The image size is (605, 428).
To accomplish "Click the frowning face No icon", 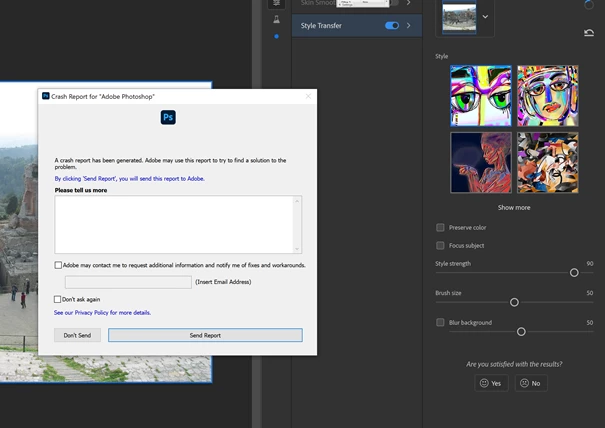I will (524, 383).
